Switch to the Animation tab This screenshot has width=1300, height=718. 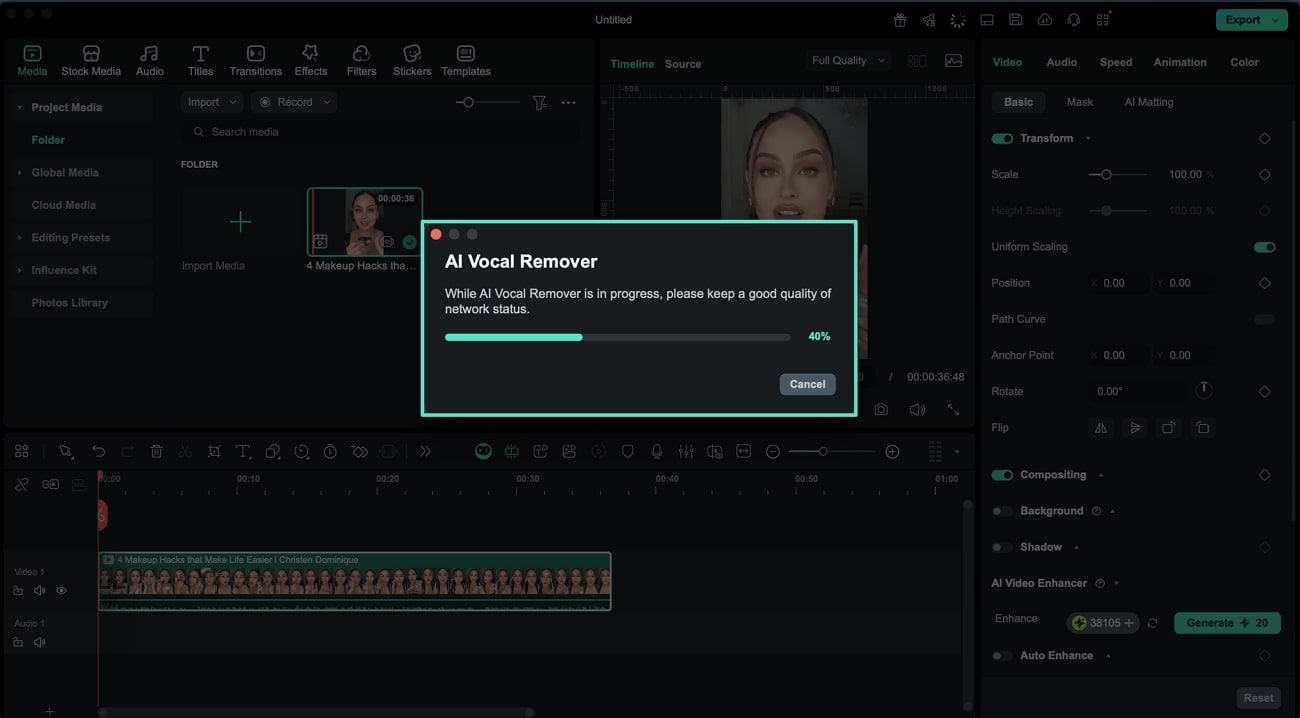(1180, 62)
